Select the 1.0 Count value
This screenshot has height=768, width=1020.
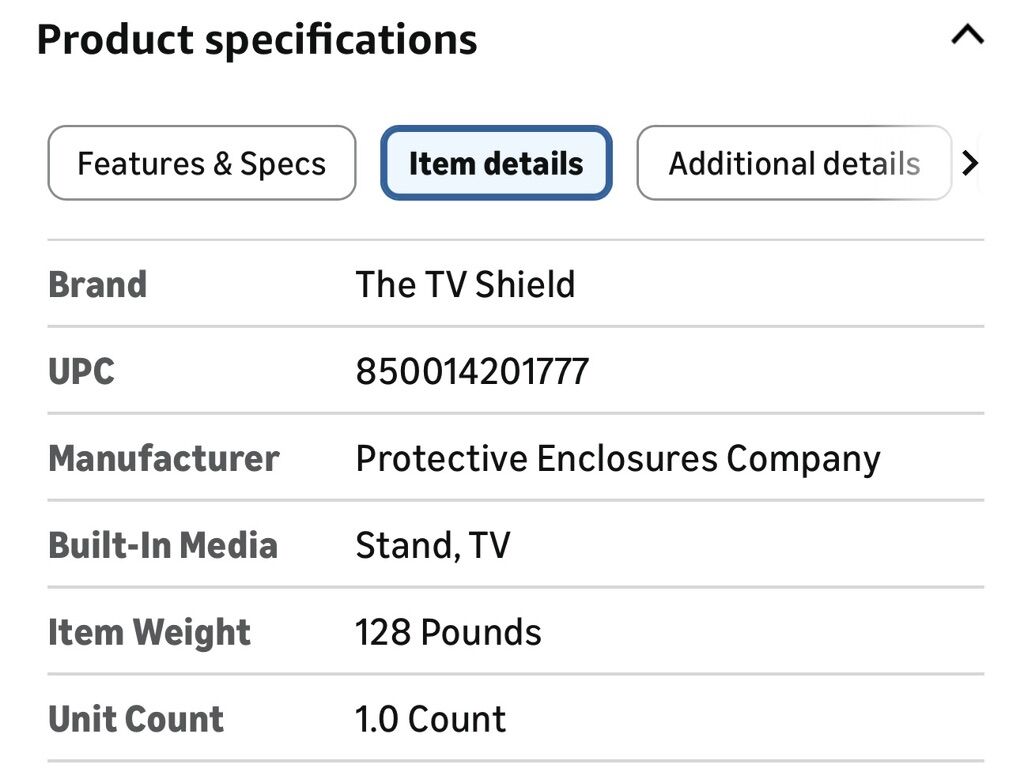click(431, 720)
